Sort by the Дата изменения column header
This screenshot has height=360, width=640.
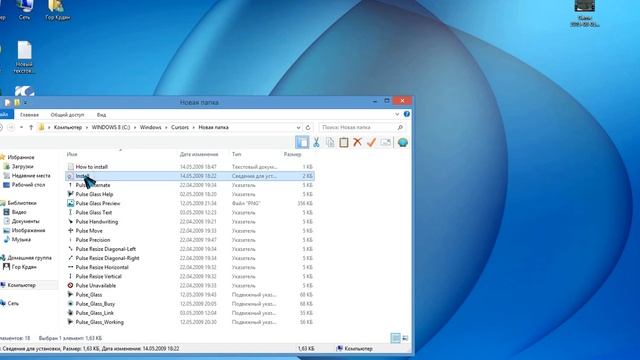pyautogui.click(x=199, y=154)
